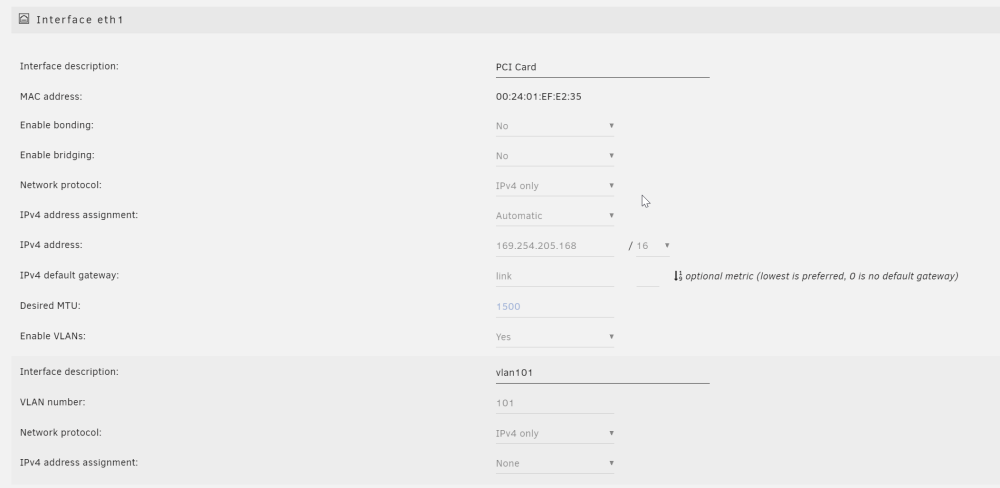This screenshot has width=1000, height=488.
Task: Click the MAC address label
Action: coord(51,97)
